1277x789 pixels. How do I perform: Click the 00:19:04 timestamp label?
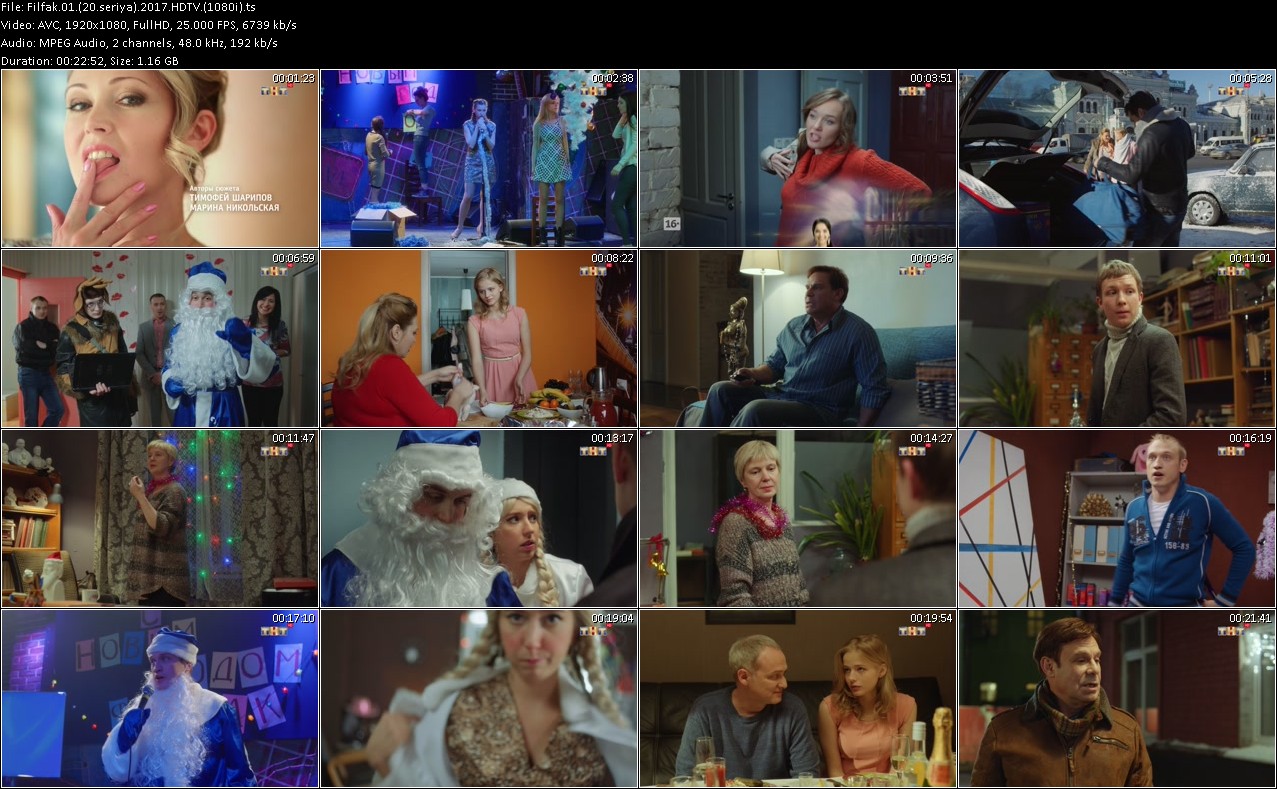[612, 618]
